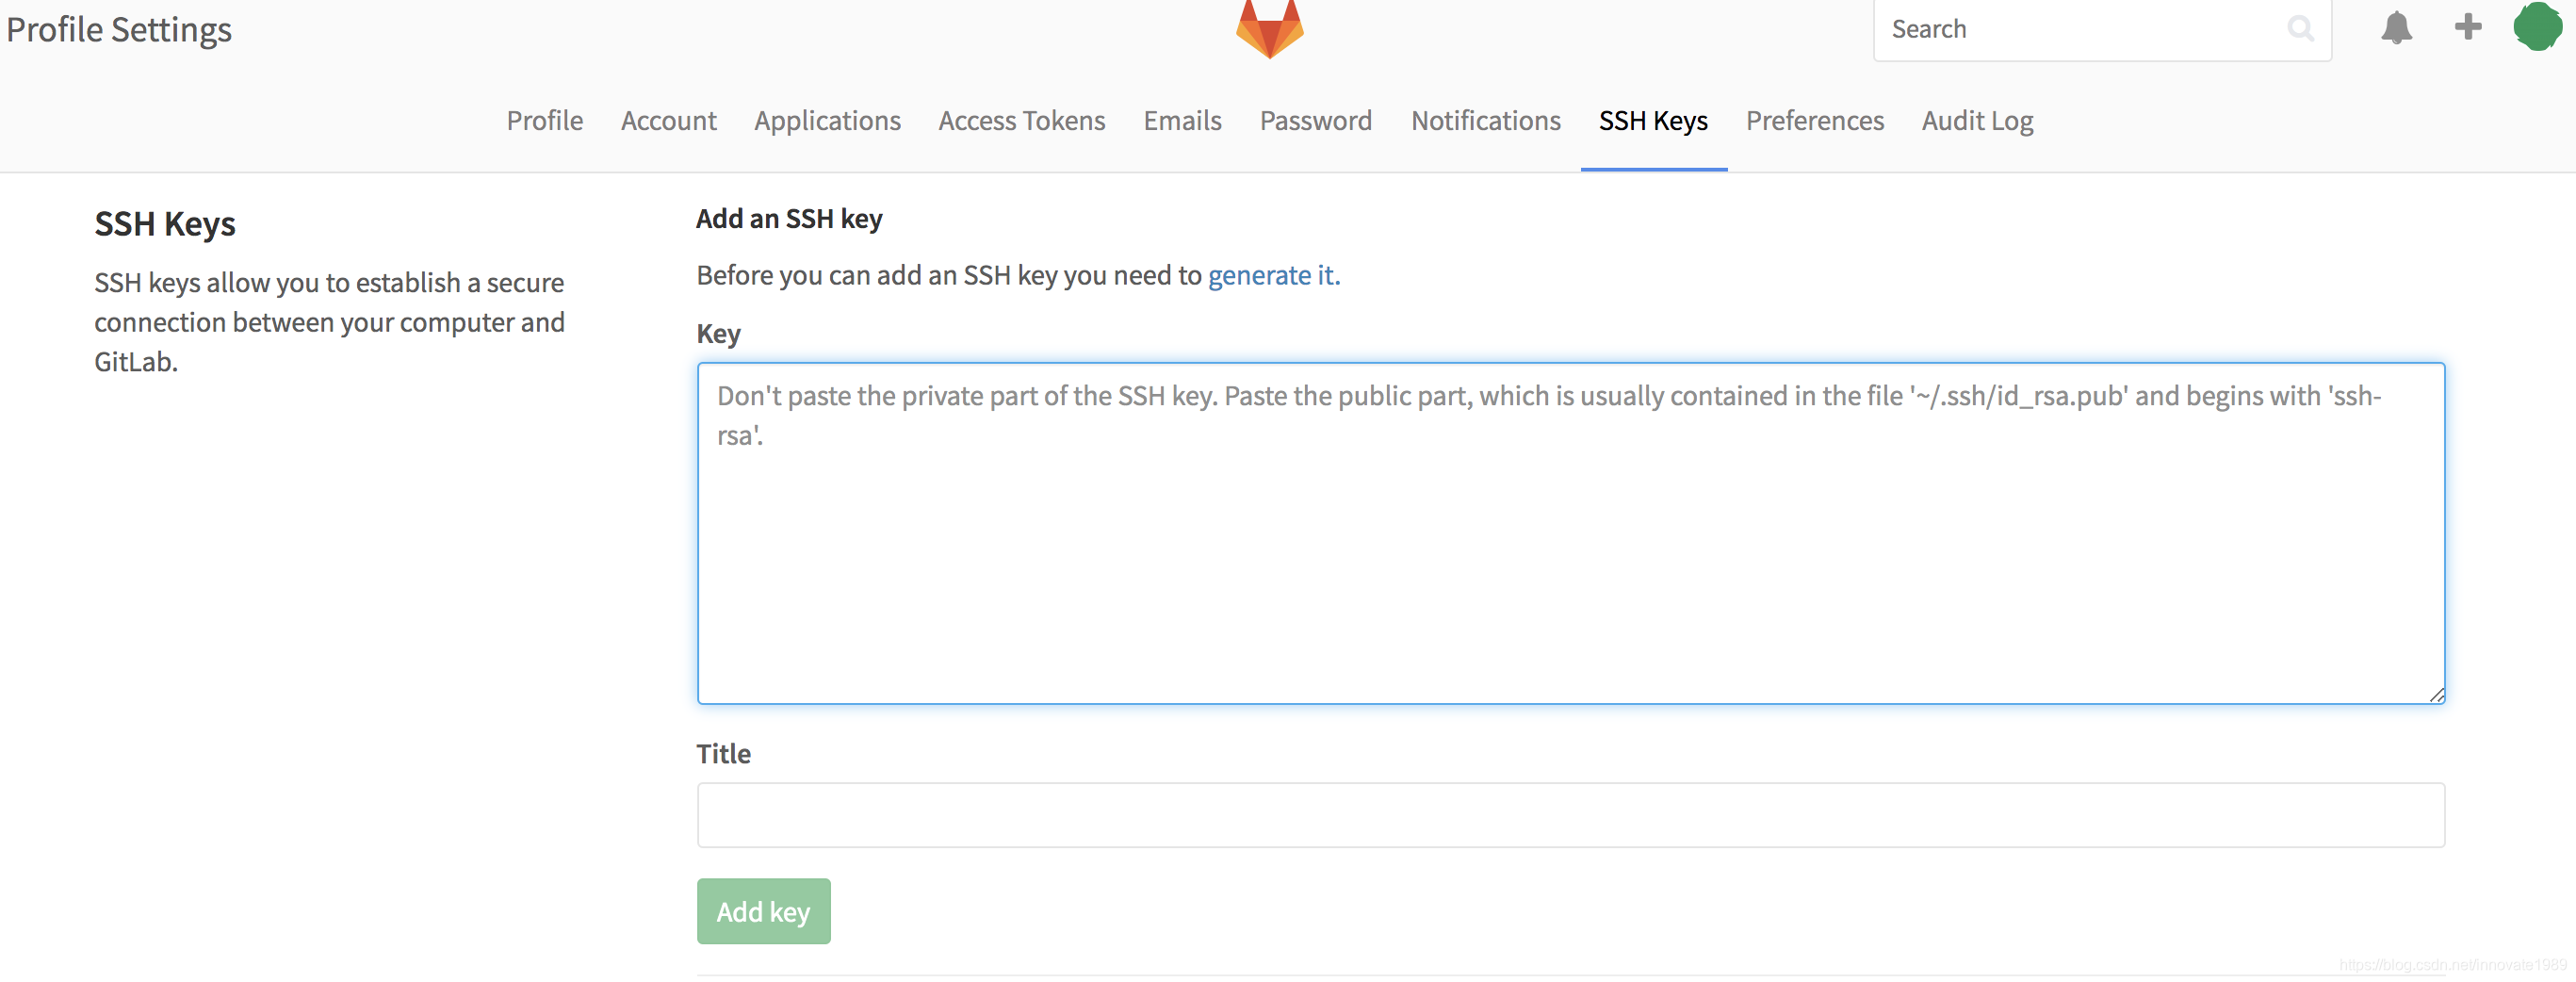Image resolution: width=2576 pixels, height=982 pixels.
Task: Open the Access Tokens tab
Action: 1021,120
